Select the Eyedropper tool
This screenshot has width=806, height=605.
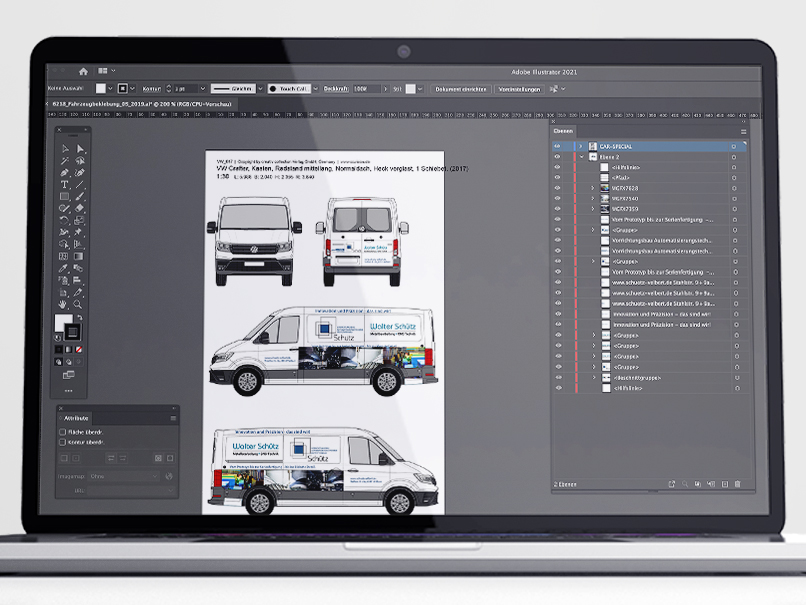pos(64,268)
